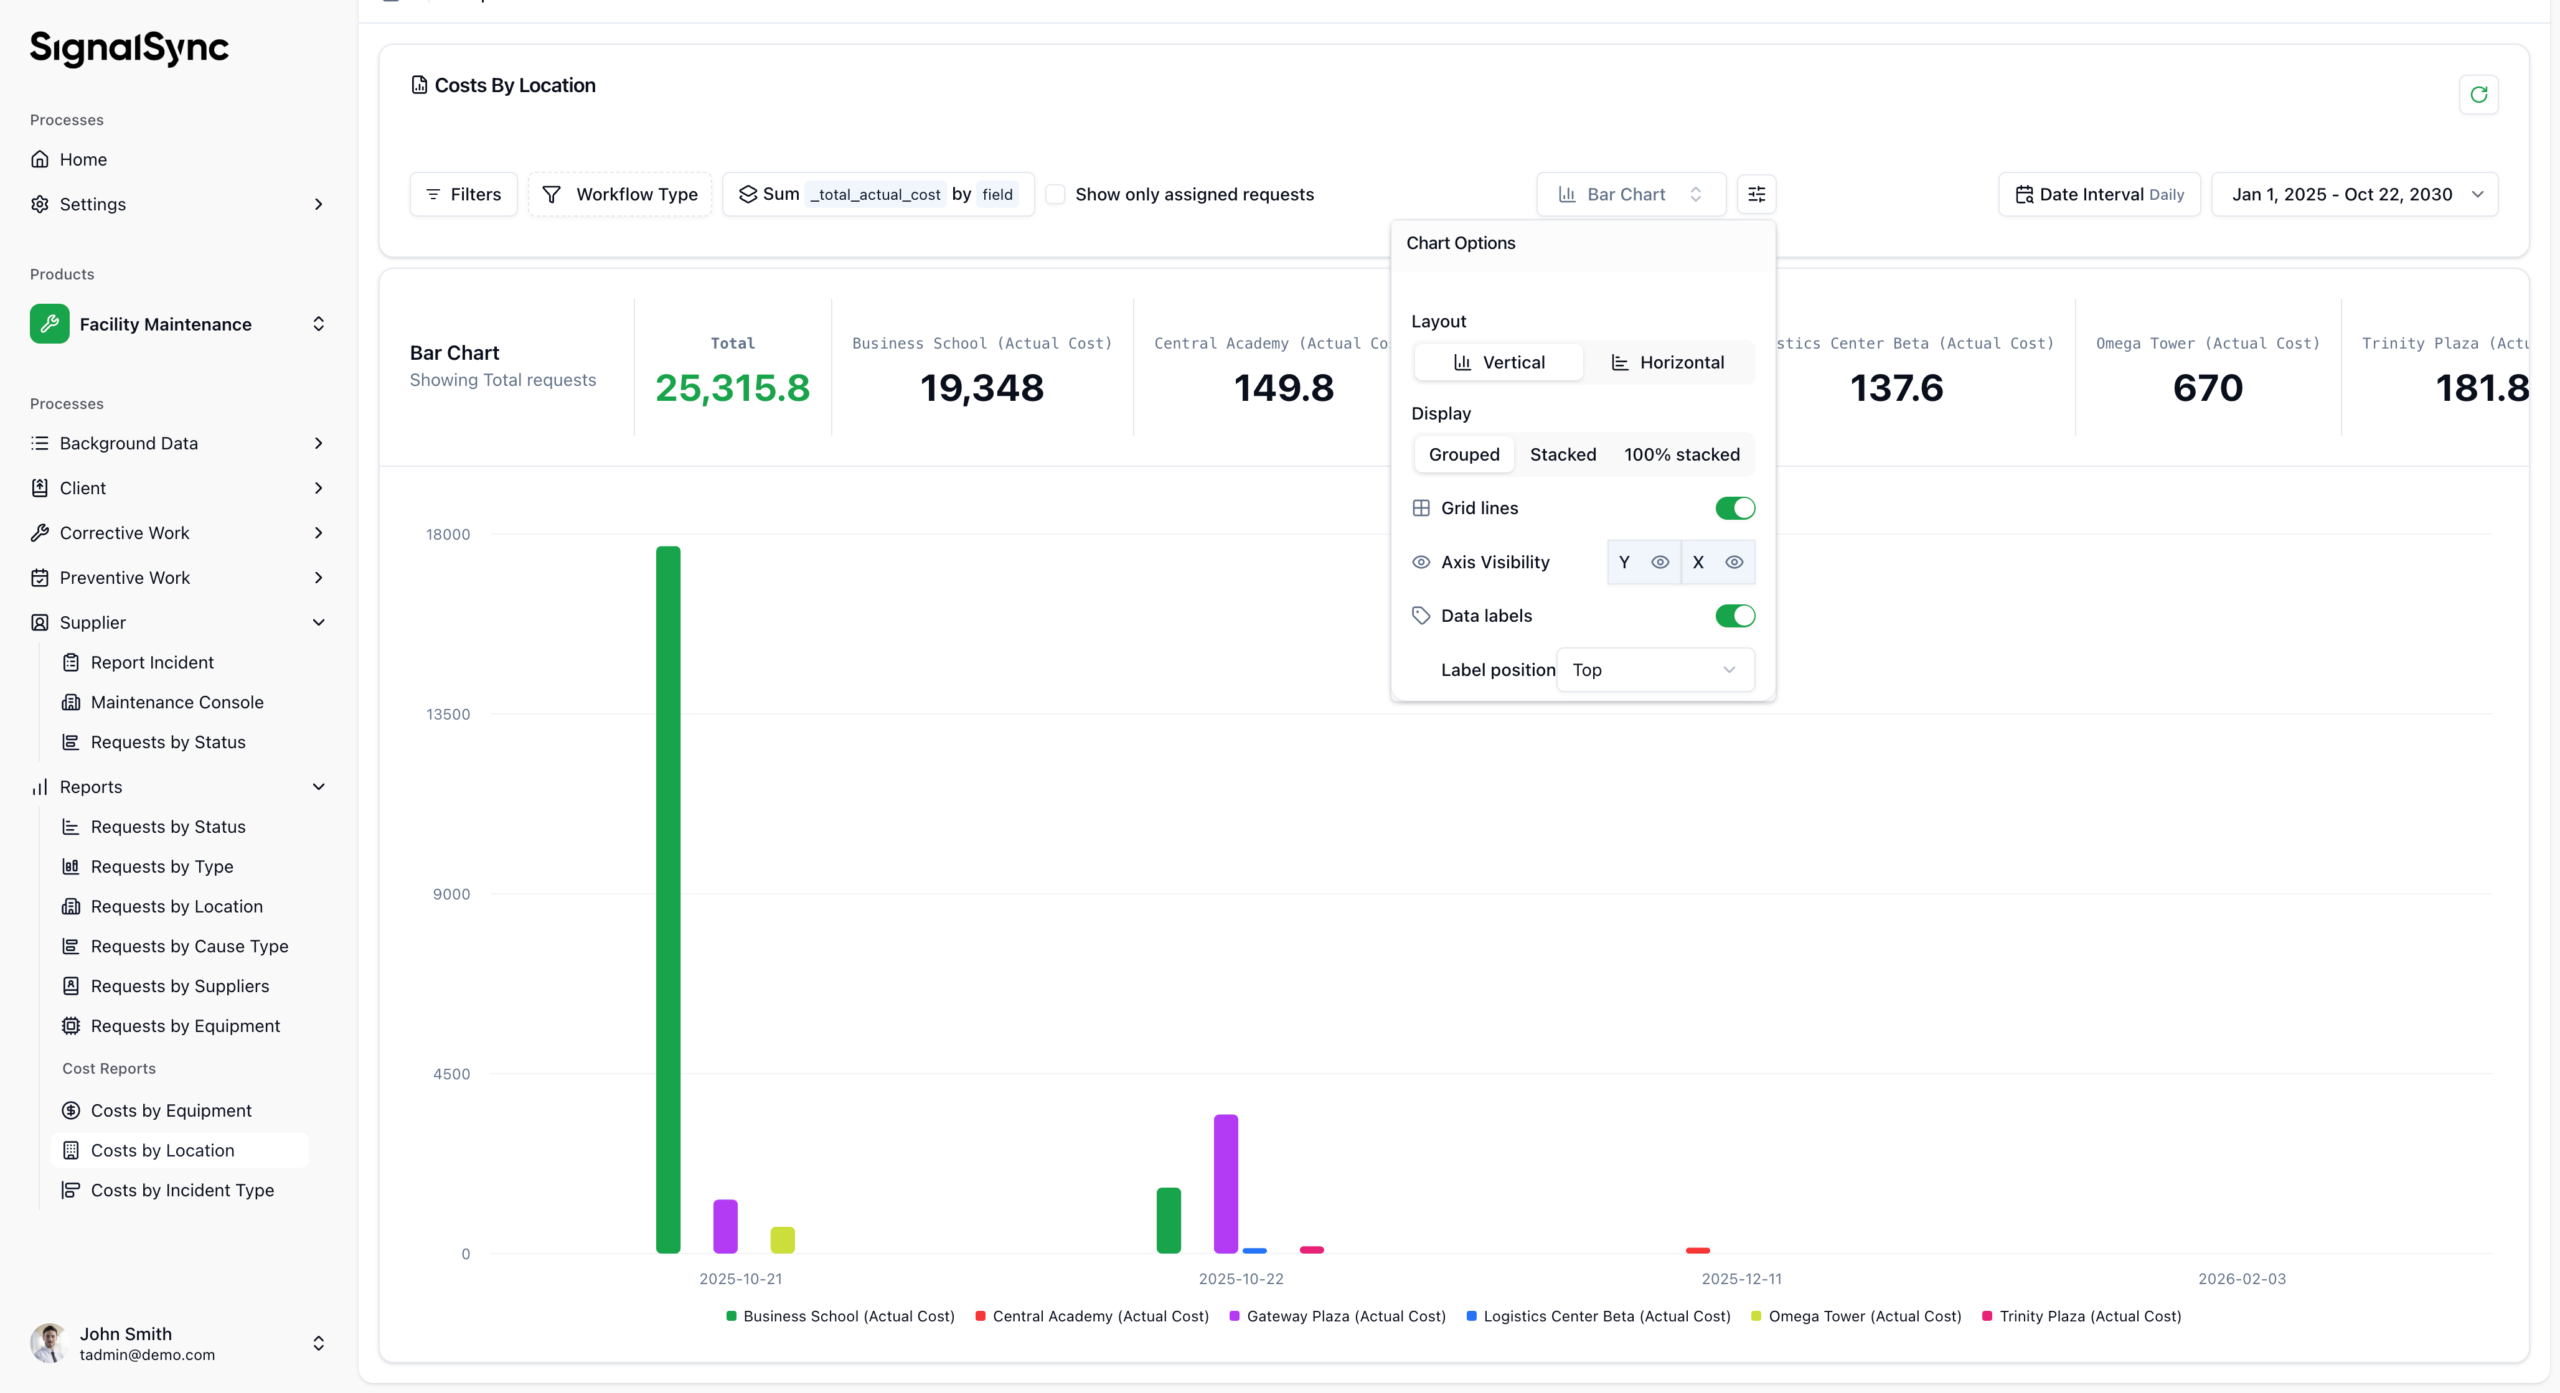Select the Stacked display option

[x=1562, y=454]
